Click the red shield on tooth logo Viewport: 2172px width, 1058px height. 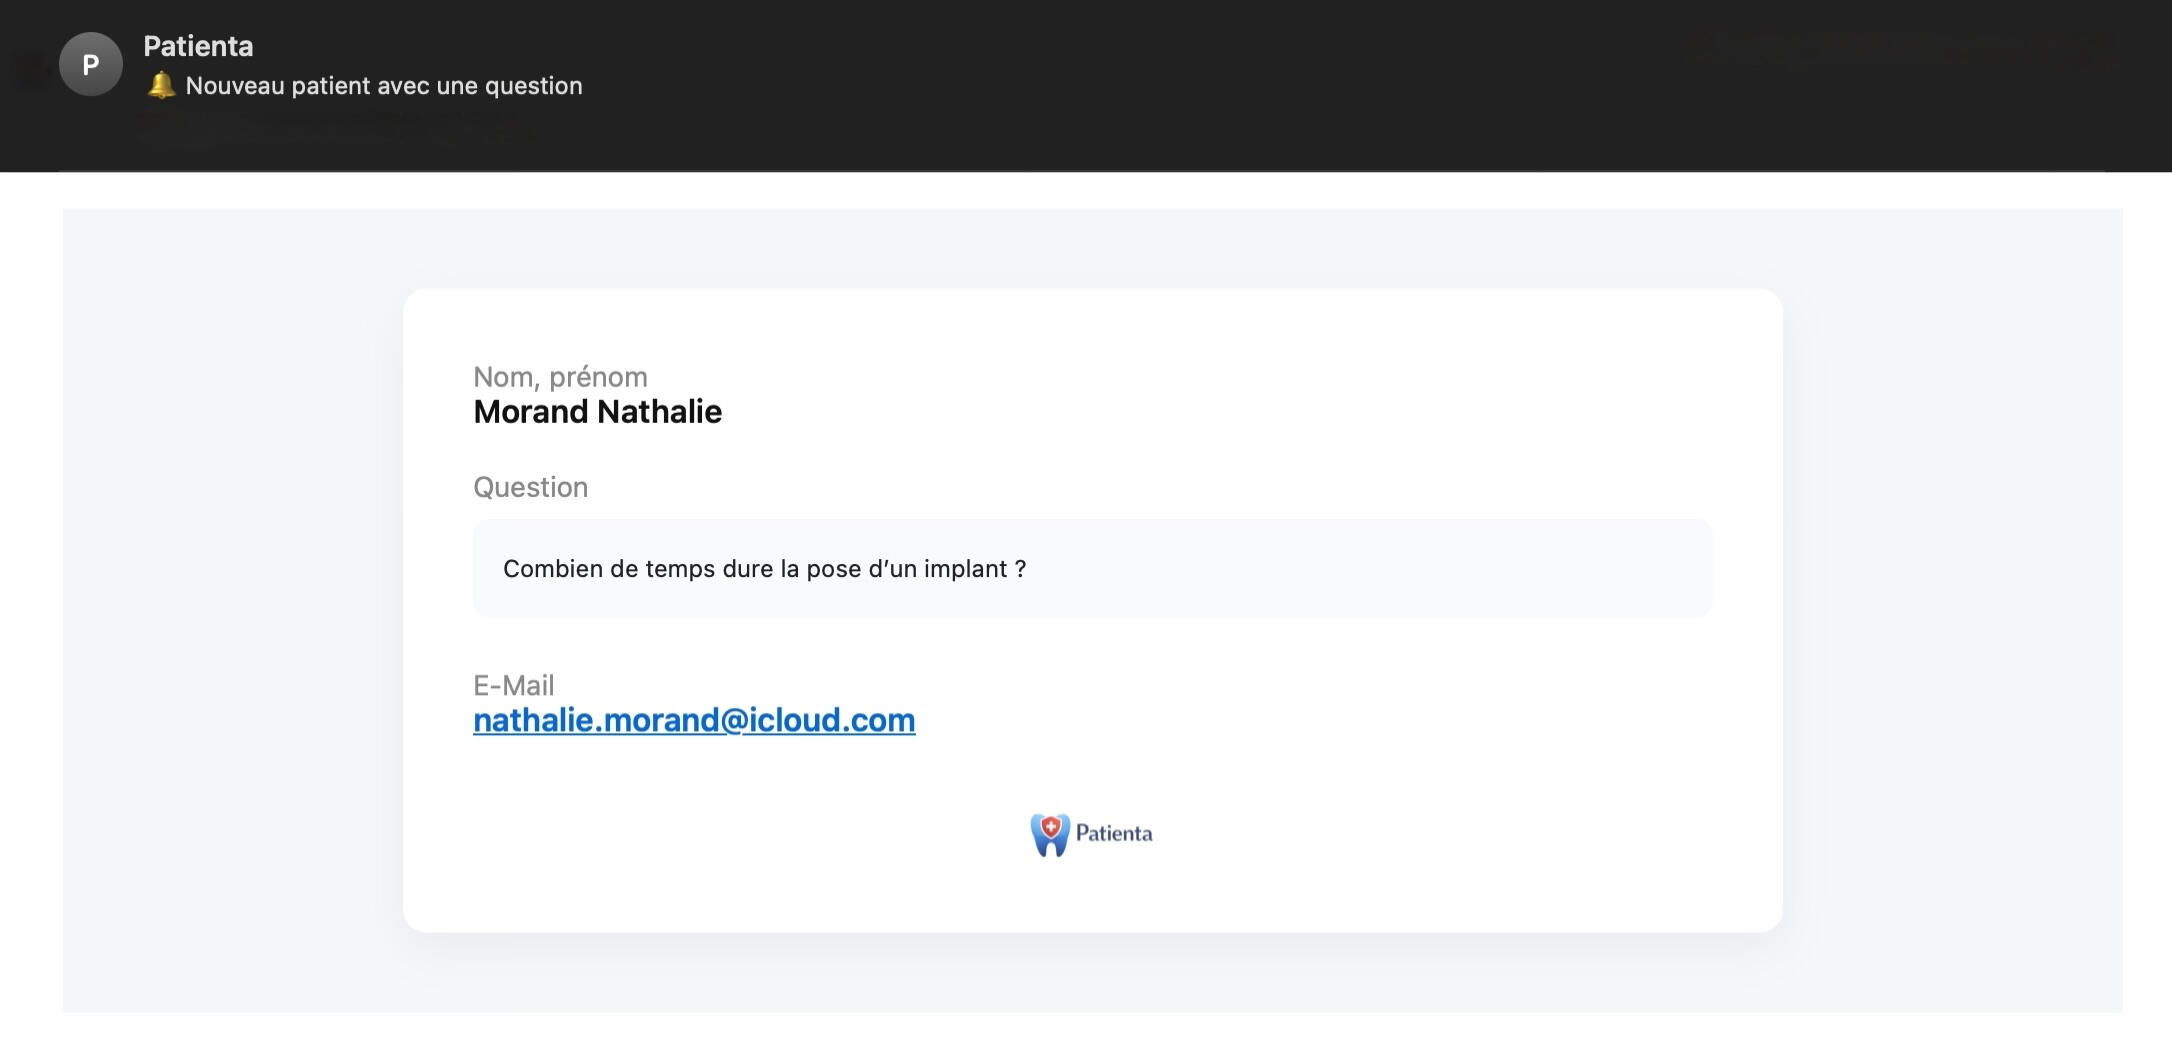click(1051, 827)
